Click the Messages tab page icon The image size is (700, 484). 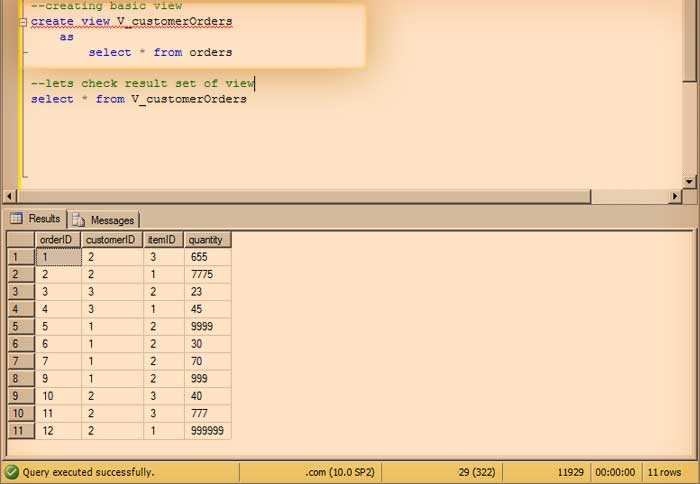point(78,220)
